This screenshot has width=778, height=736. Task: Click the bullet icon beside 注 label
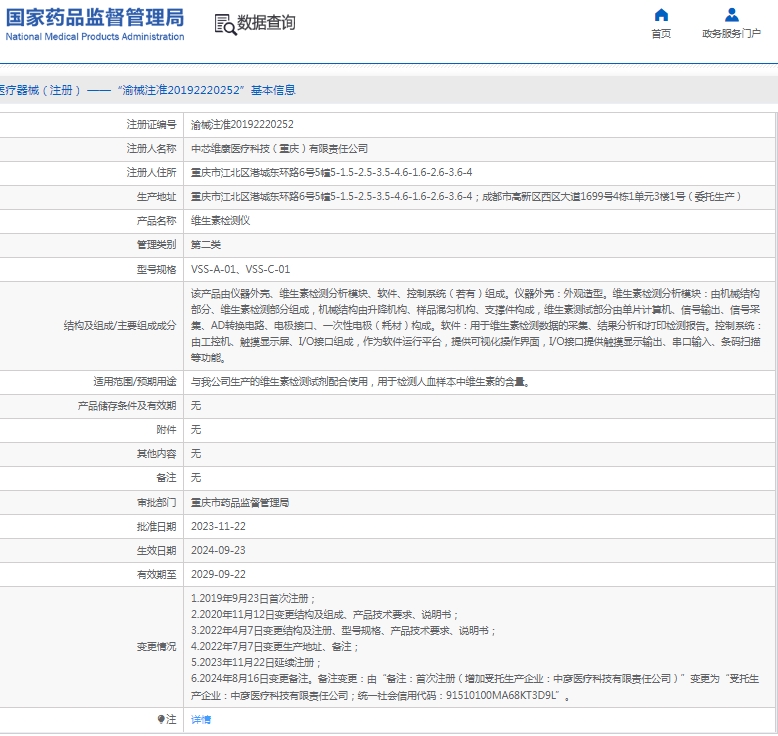161,719
